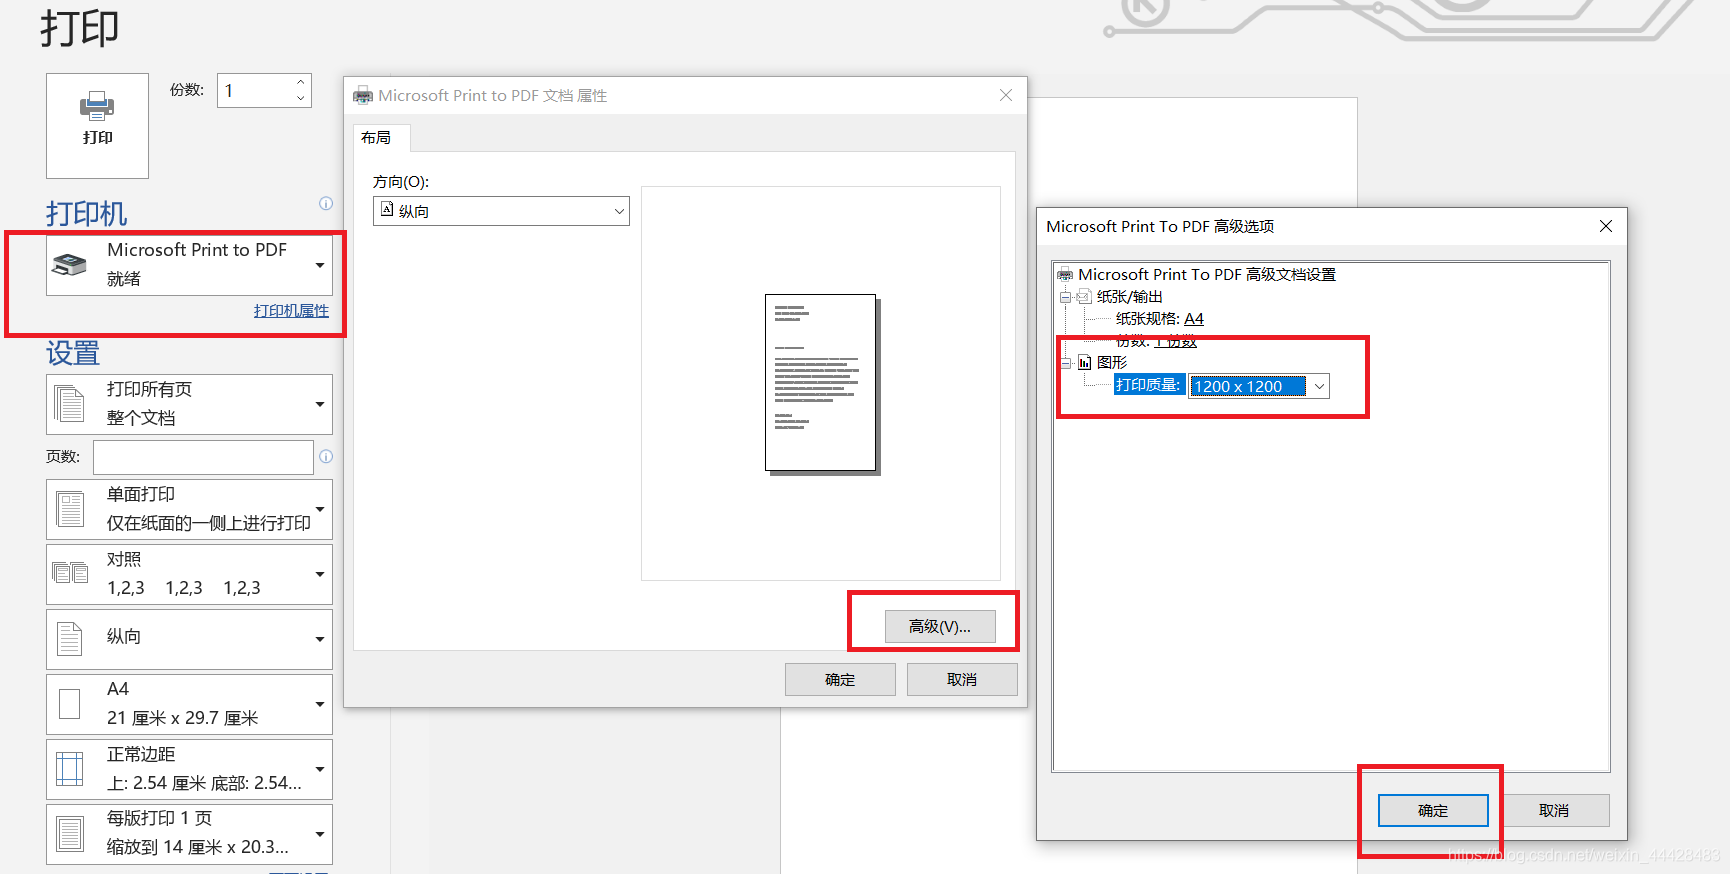Screen dimensions: 1730x874
Task: Click 确定 in the document properties dialog
Action: click(840, 679)
